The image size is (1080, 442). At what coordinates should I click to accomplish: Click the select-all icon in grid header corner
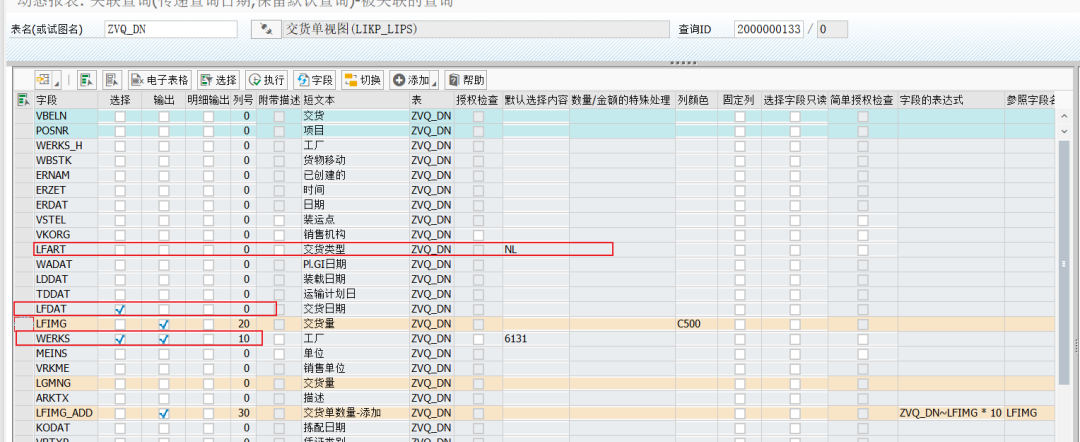coord(23,101)
